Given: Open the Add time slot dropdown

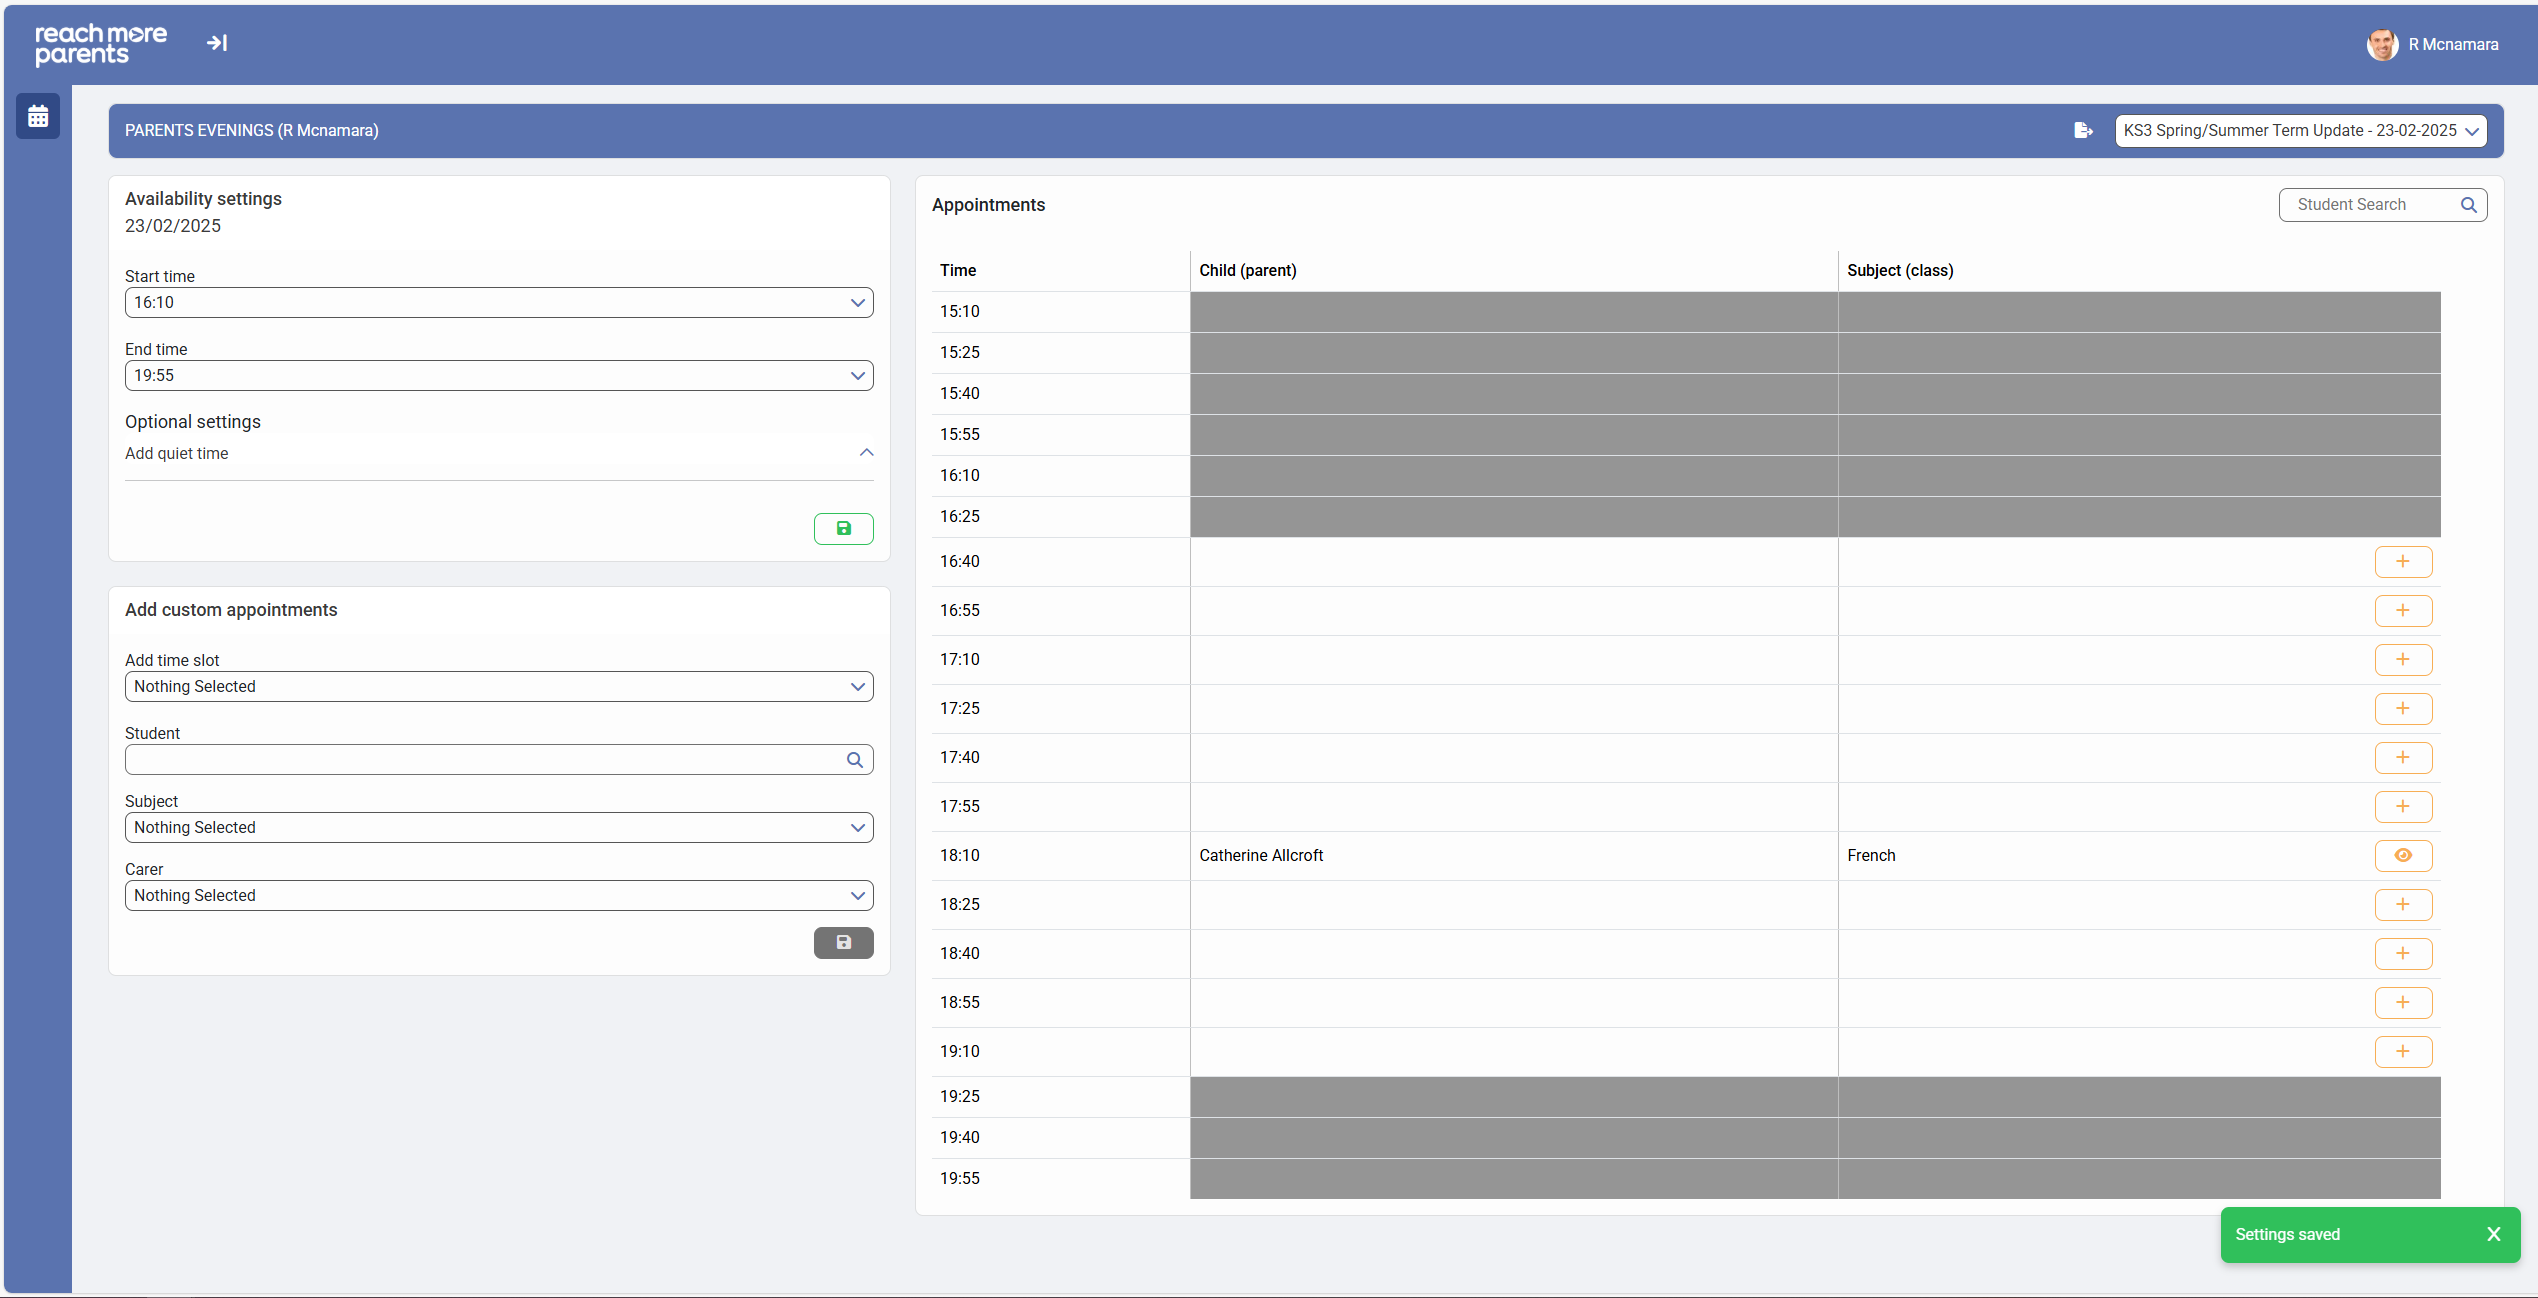Looking at the screenshot, I should click(x=498, y=687).
